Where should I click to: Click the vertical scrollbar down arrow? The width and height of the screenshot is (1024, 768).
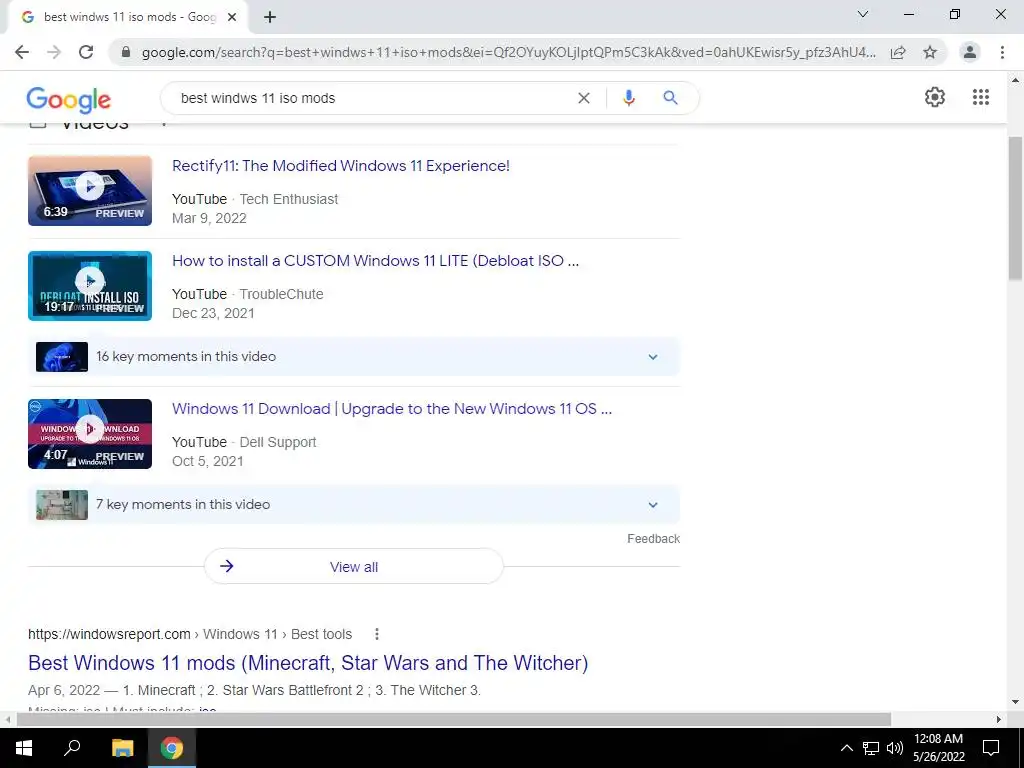(1015, 703)
